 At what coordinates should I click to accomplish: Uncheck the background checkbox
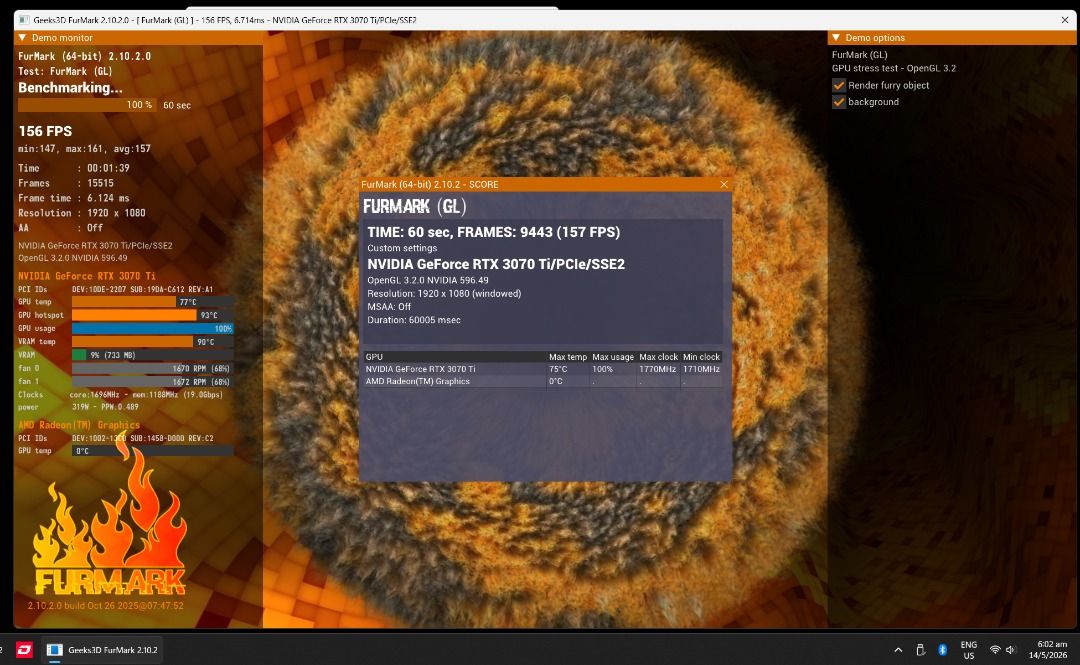pos(838,102)
